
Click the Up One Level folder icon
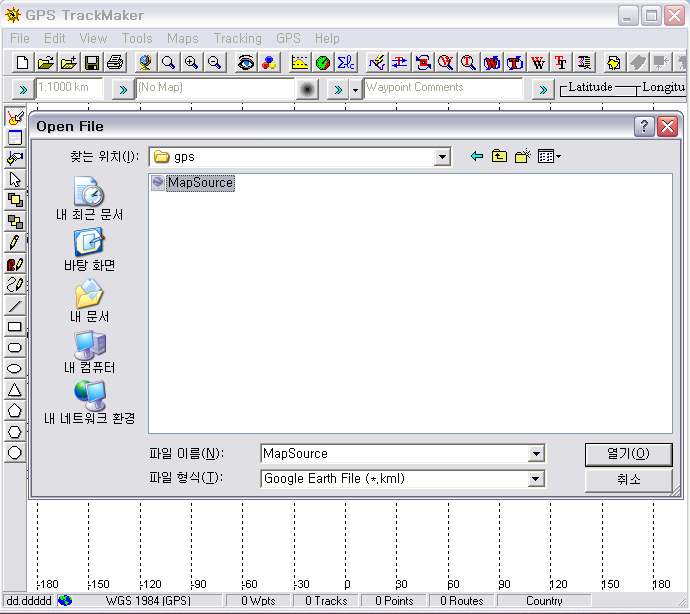point(499,156)
